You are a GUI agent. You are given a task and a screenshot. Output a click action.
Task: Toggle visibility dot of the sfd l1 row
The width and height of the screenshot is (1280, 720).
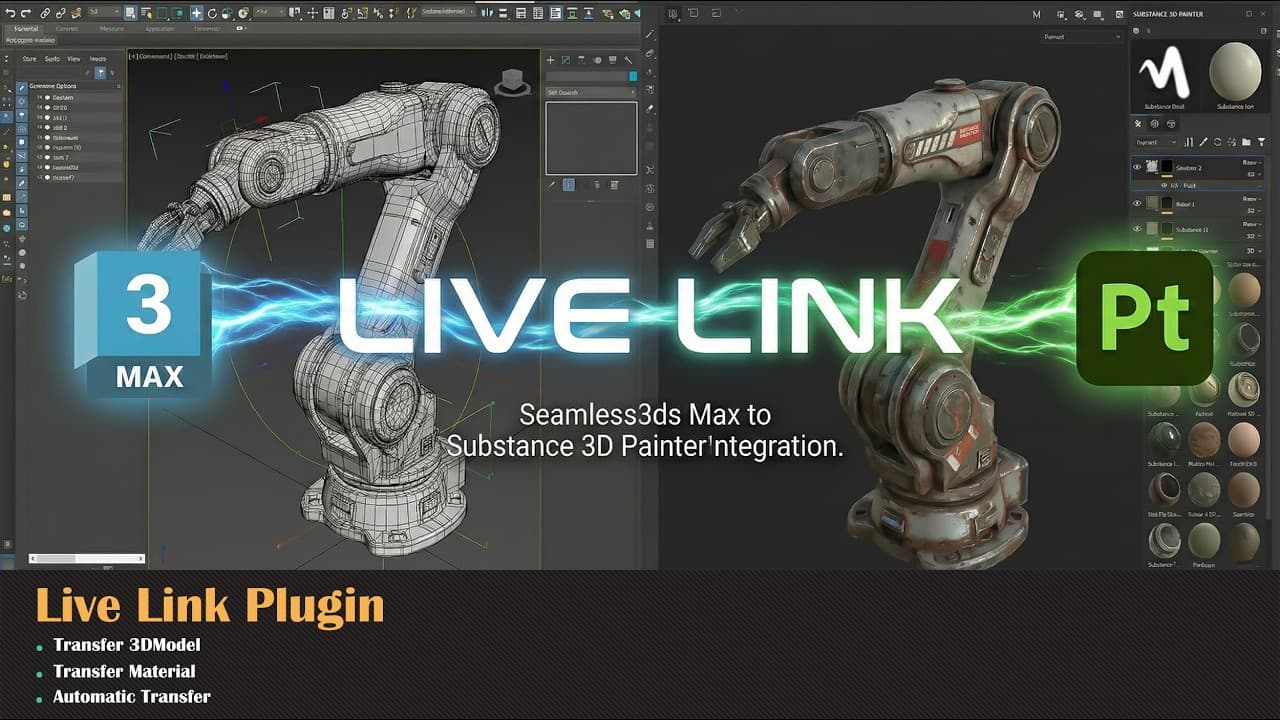tap(47, 117)
